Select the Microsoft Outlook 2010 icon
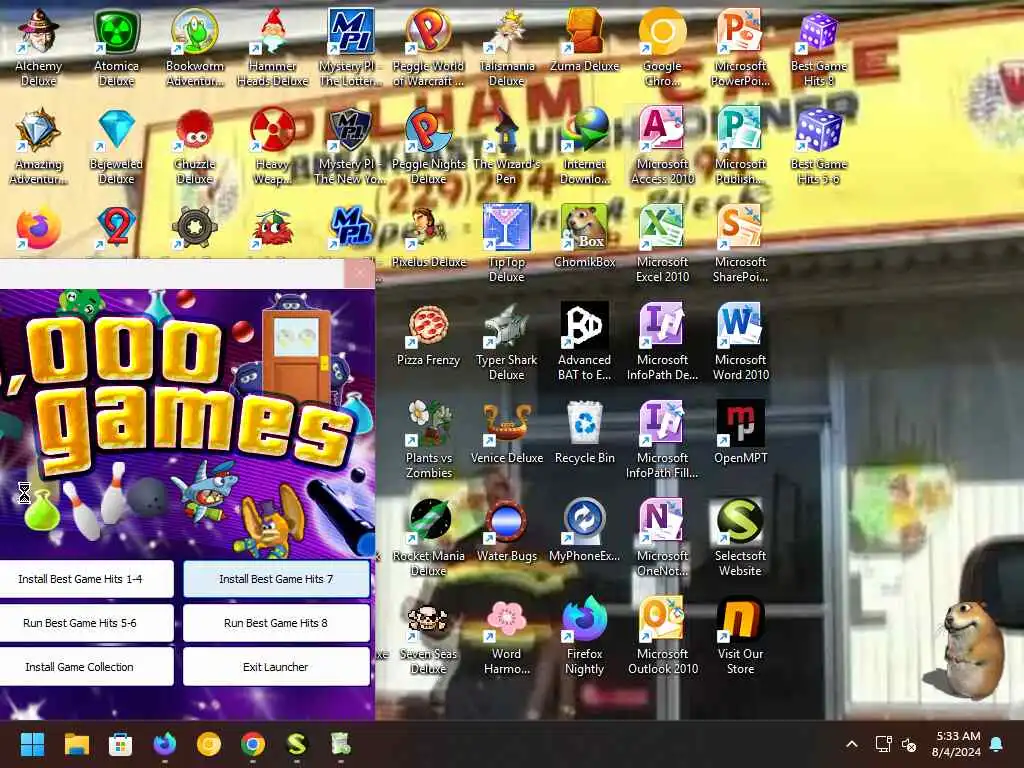Image resolution: width=1024 pixels, height=768 pixels. (662, 636)
